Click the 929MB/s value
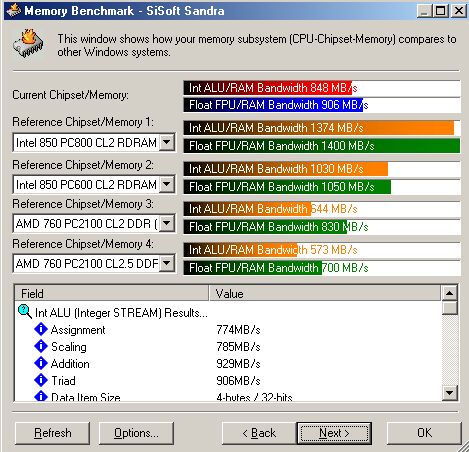469x452 pixels. pyautogui.click(x=238, y=364)
